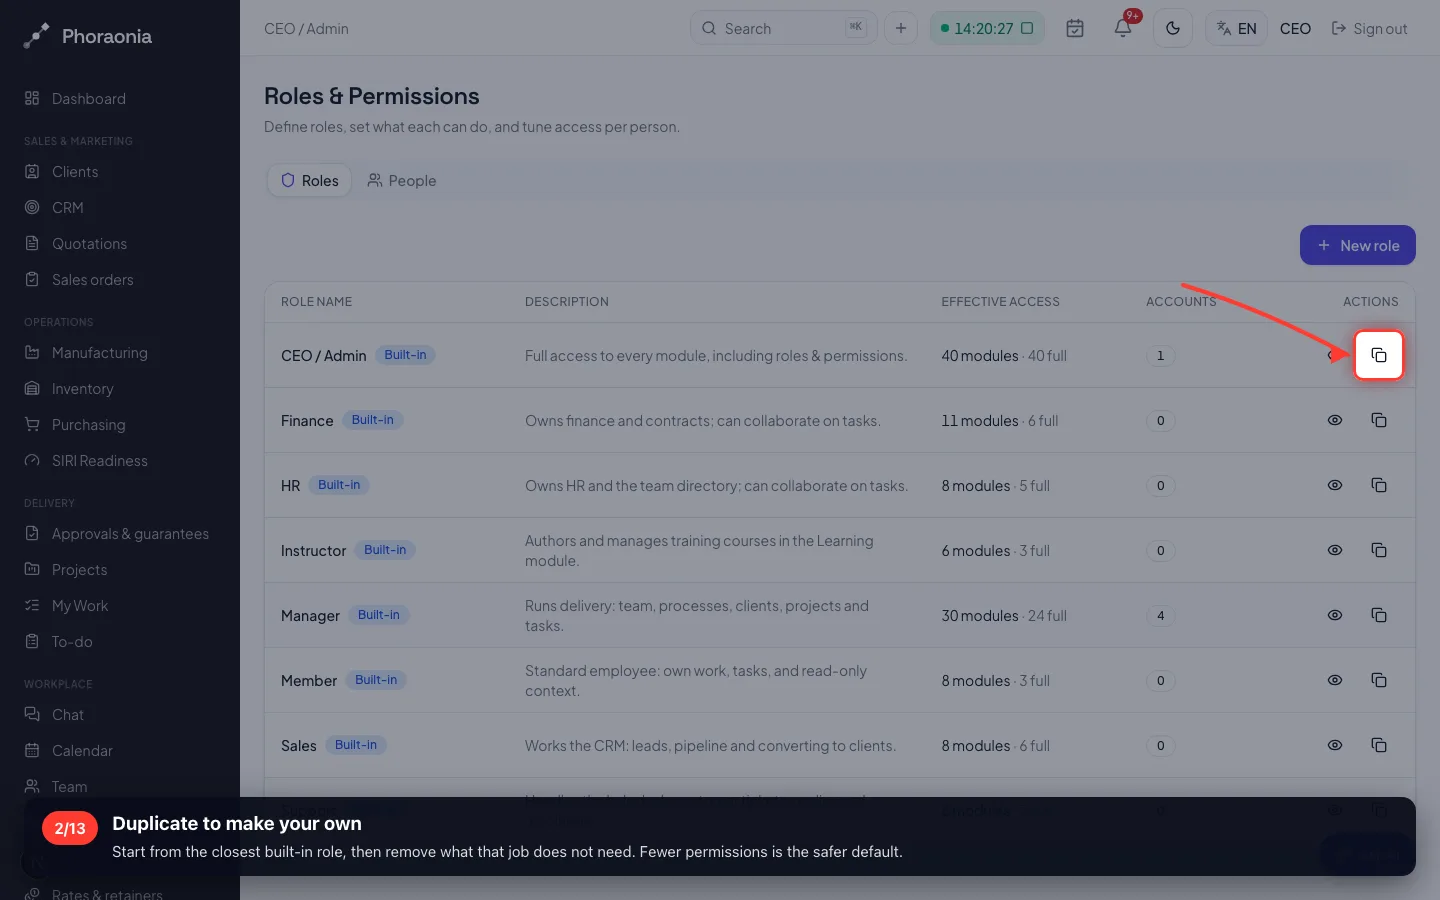Open Clients in sidebar
1440x900 pixels.
(x=120, y=171)
